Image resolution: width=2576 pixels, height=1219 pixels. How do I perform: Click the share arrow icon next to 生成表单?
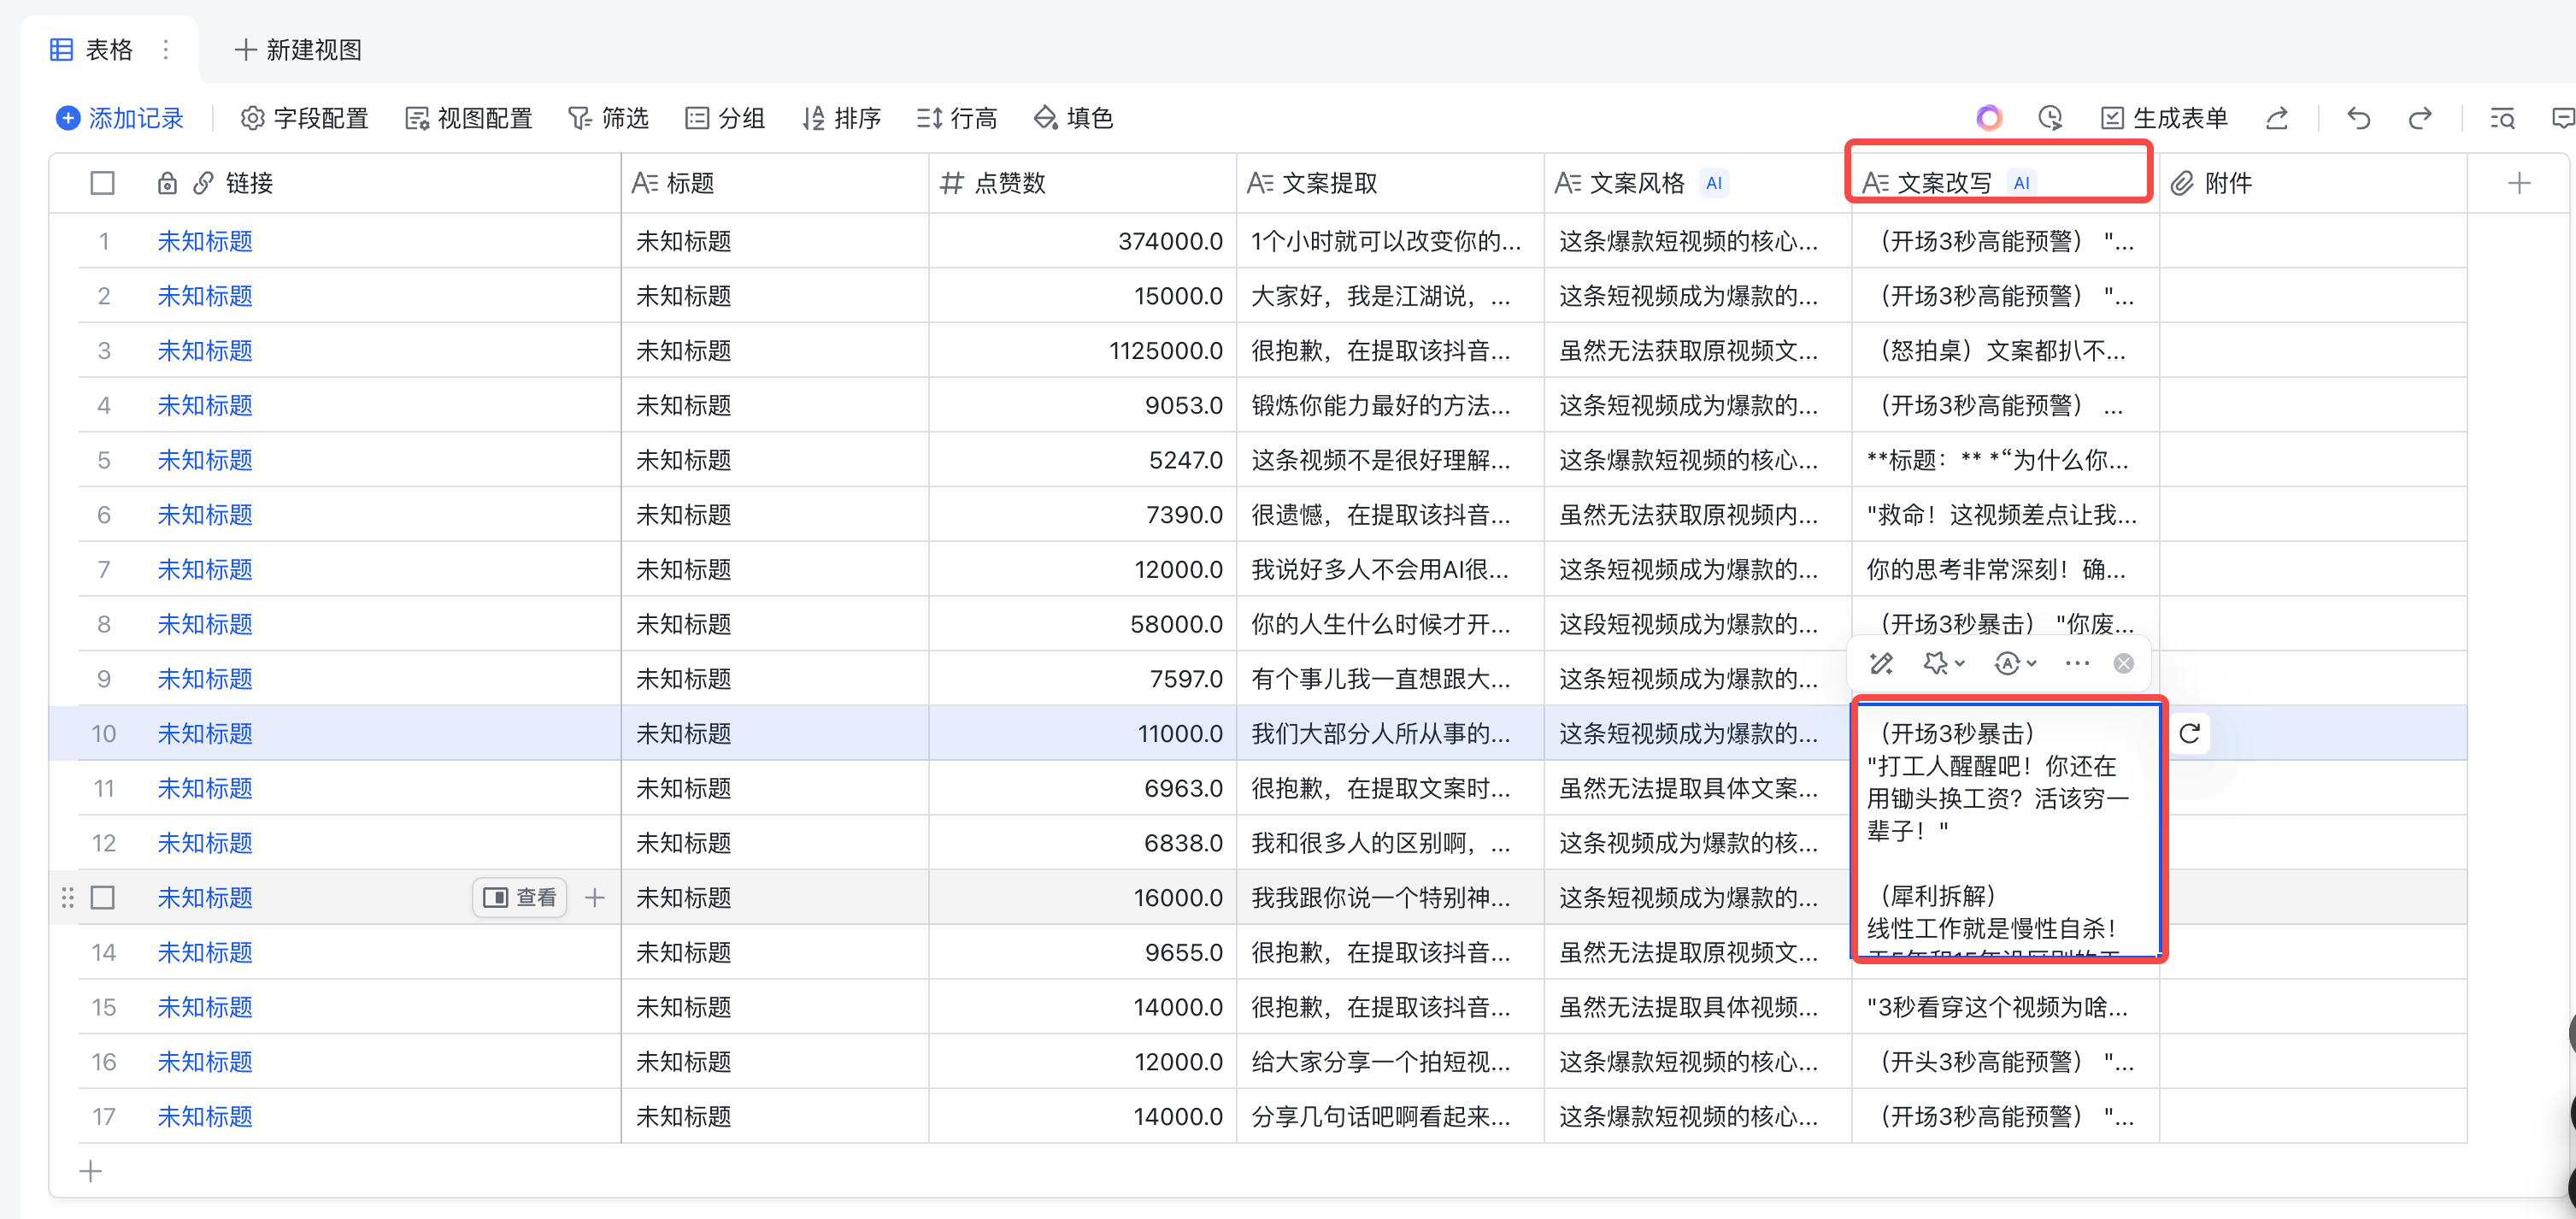click(x=2276, y=118)
